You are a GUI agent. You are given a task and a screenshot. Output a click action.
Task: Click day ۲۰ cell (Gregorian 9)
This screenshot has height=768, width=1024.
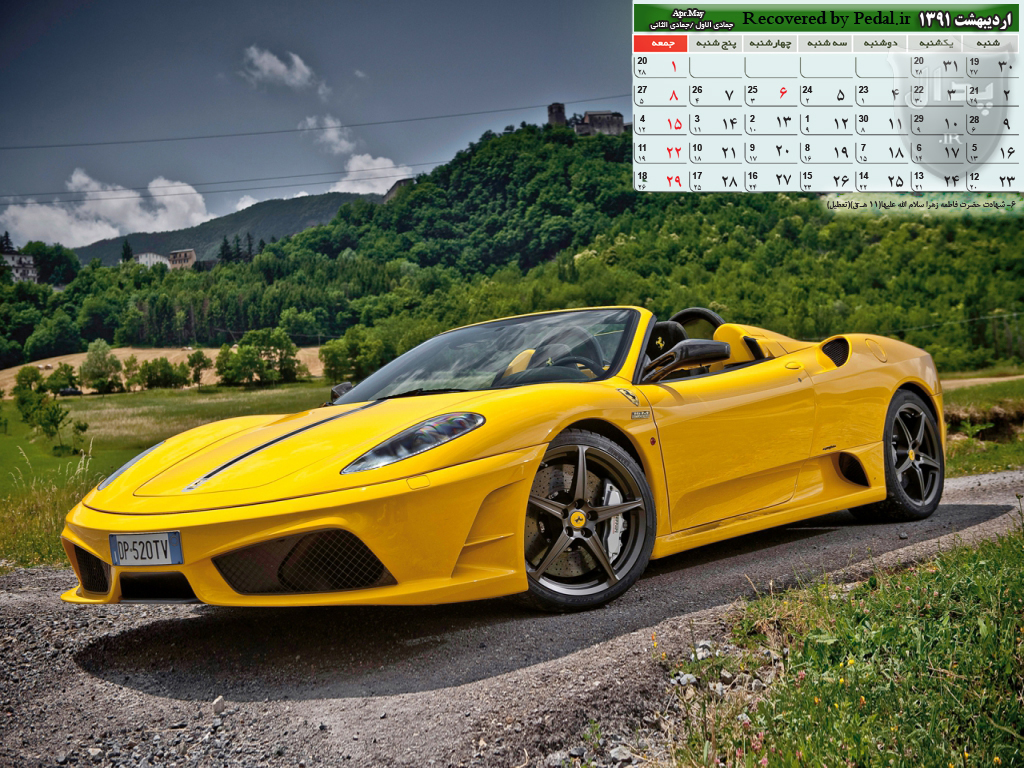[x=771, y=152]
